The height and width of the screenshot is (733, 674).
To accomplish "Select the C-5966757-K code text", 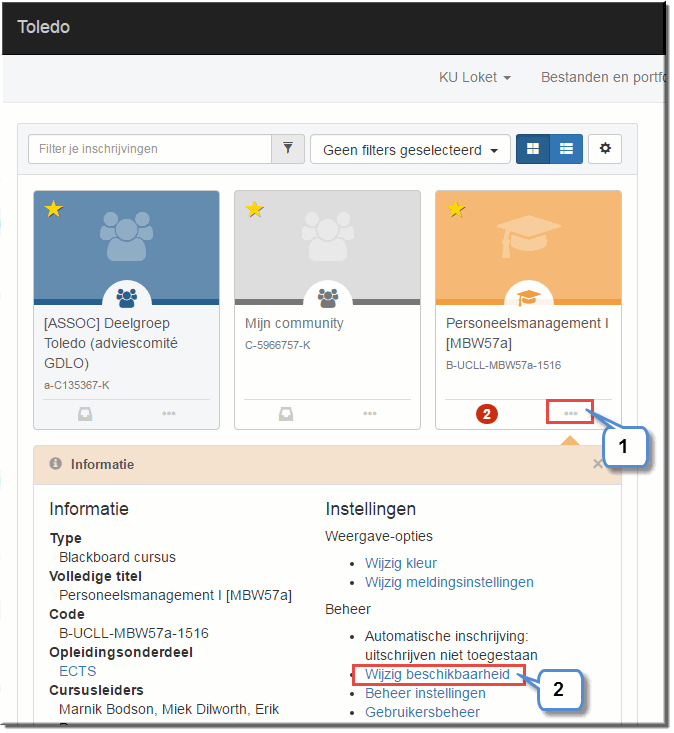I will (278, 345).
